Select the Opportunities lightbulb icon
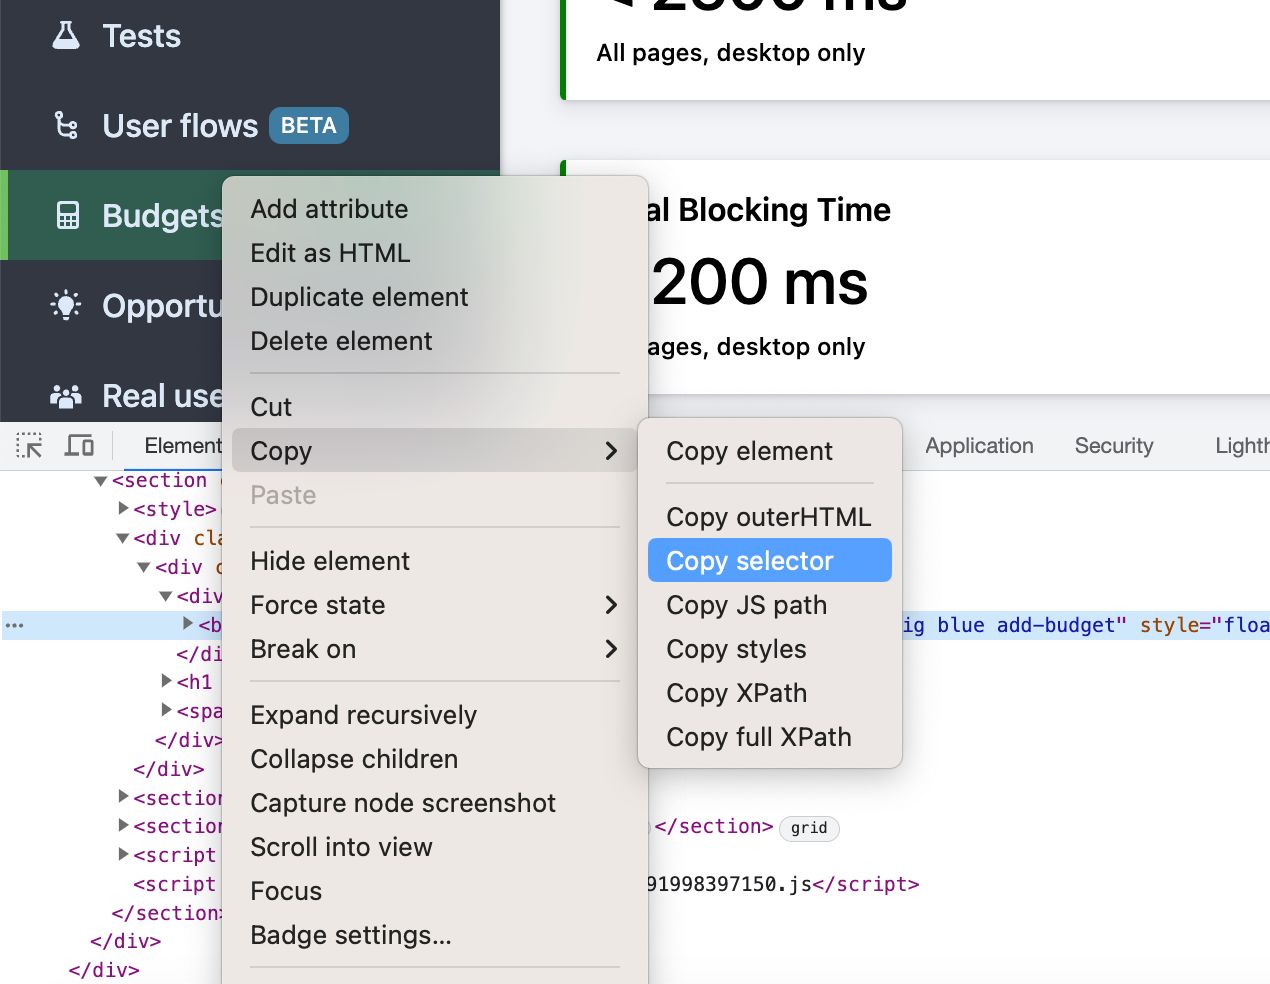 coord(66,306)
